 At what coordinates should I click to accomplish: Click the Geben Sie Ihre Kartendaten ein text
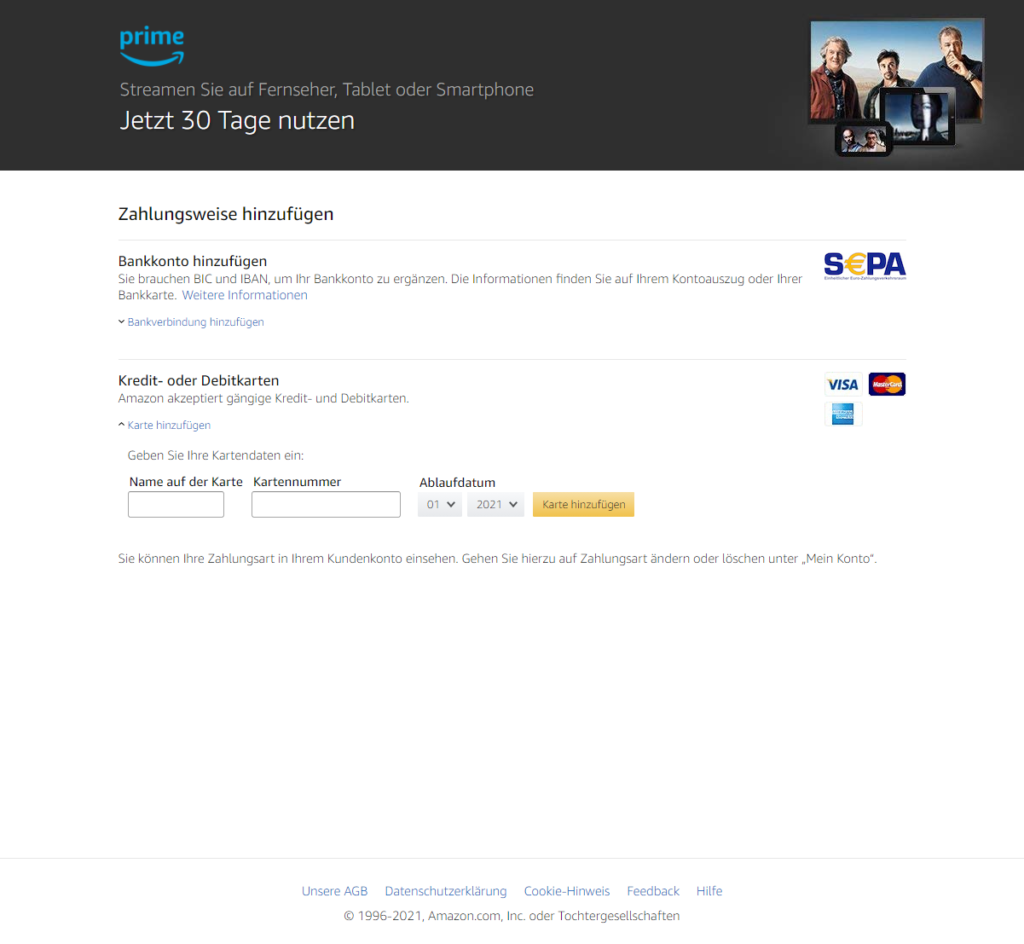coord(216,456)
